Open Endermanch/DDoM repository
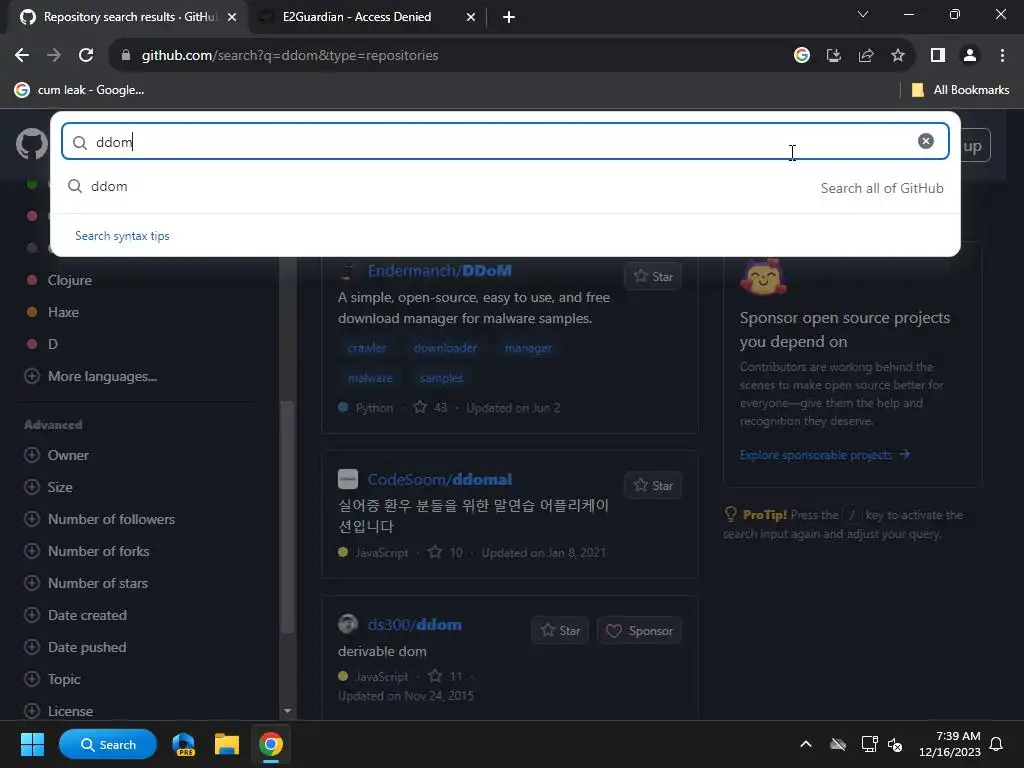This screenshot has width=1024, height=768. pos(440,270)
